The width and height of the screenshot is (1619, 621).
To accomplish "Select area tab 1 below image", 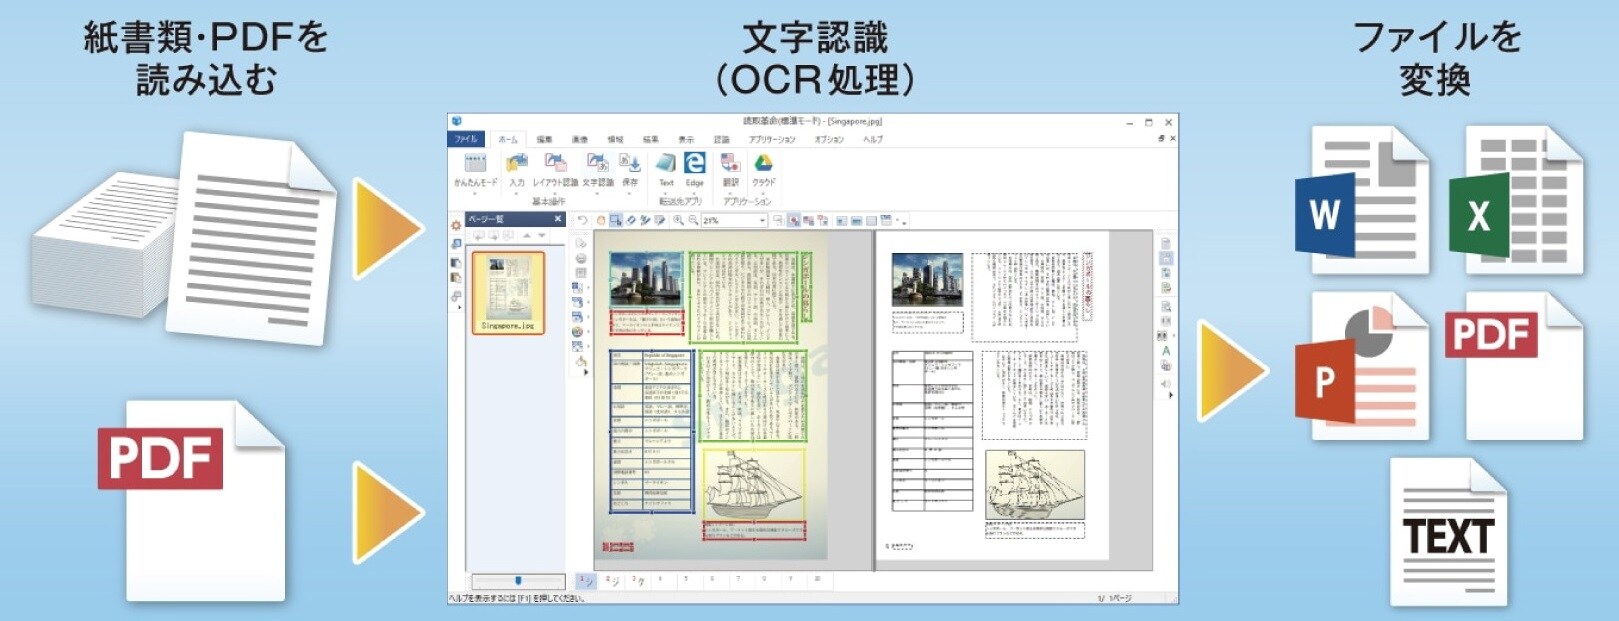I will coord(586,580).
